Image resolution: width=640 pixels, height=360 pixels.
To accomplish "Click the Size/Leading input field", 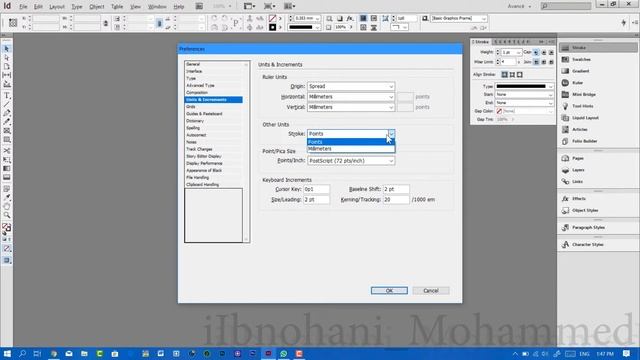I will coord(316,200).
